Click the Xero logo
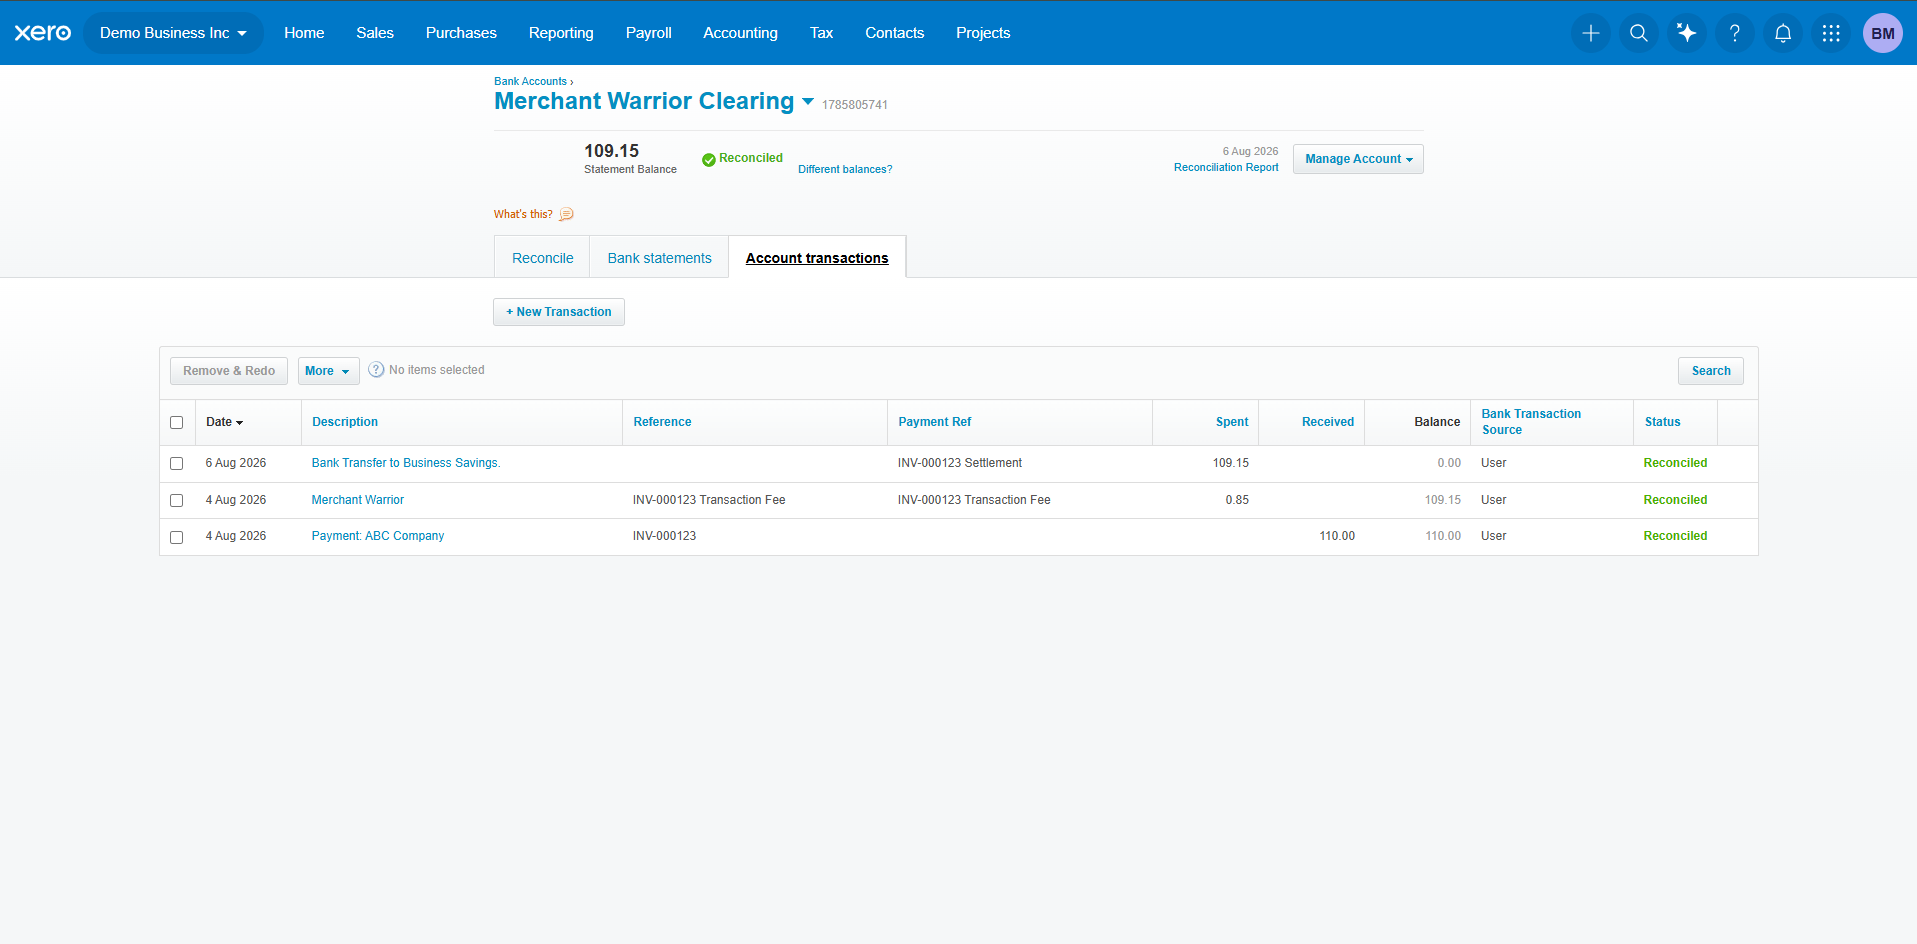This screenshot has width=1917, height=944. pos(43,33)
